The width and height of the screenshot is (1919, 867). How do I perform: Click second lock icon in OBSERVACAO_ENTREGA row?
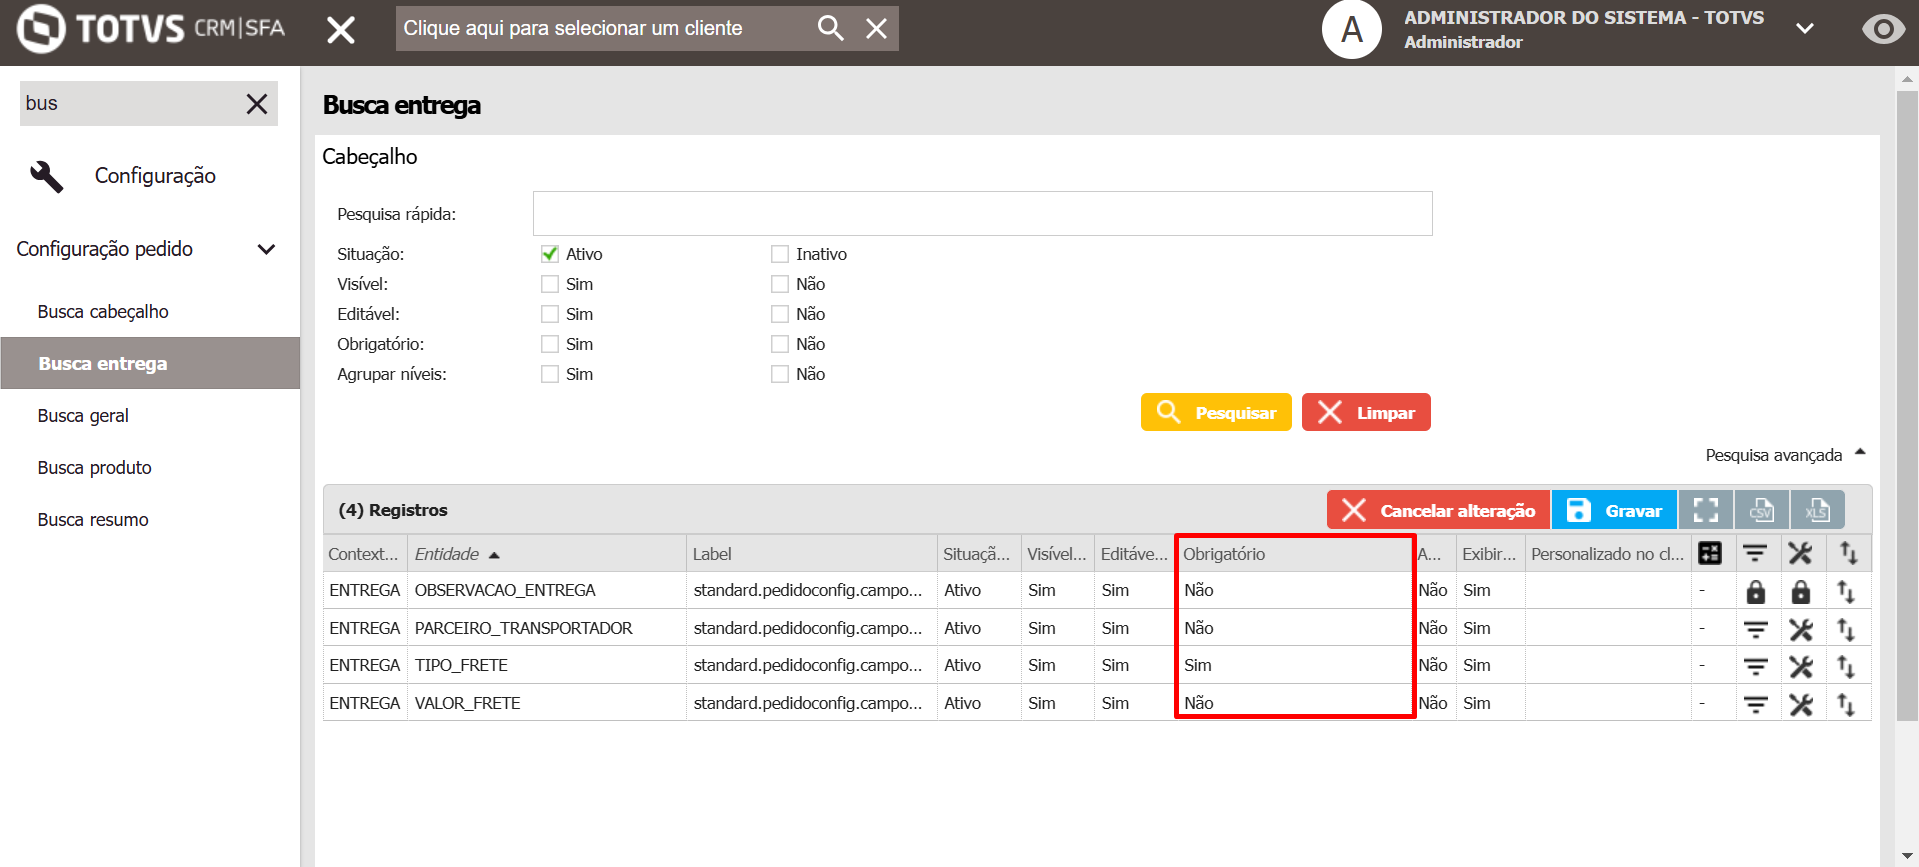point(1800,591)
